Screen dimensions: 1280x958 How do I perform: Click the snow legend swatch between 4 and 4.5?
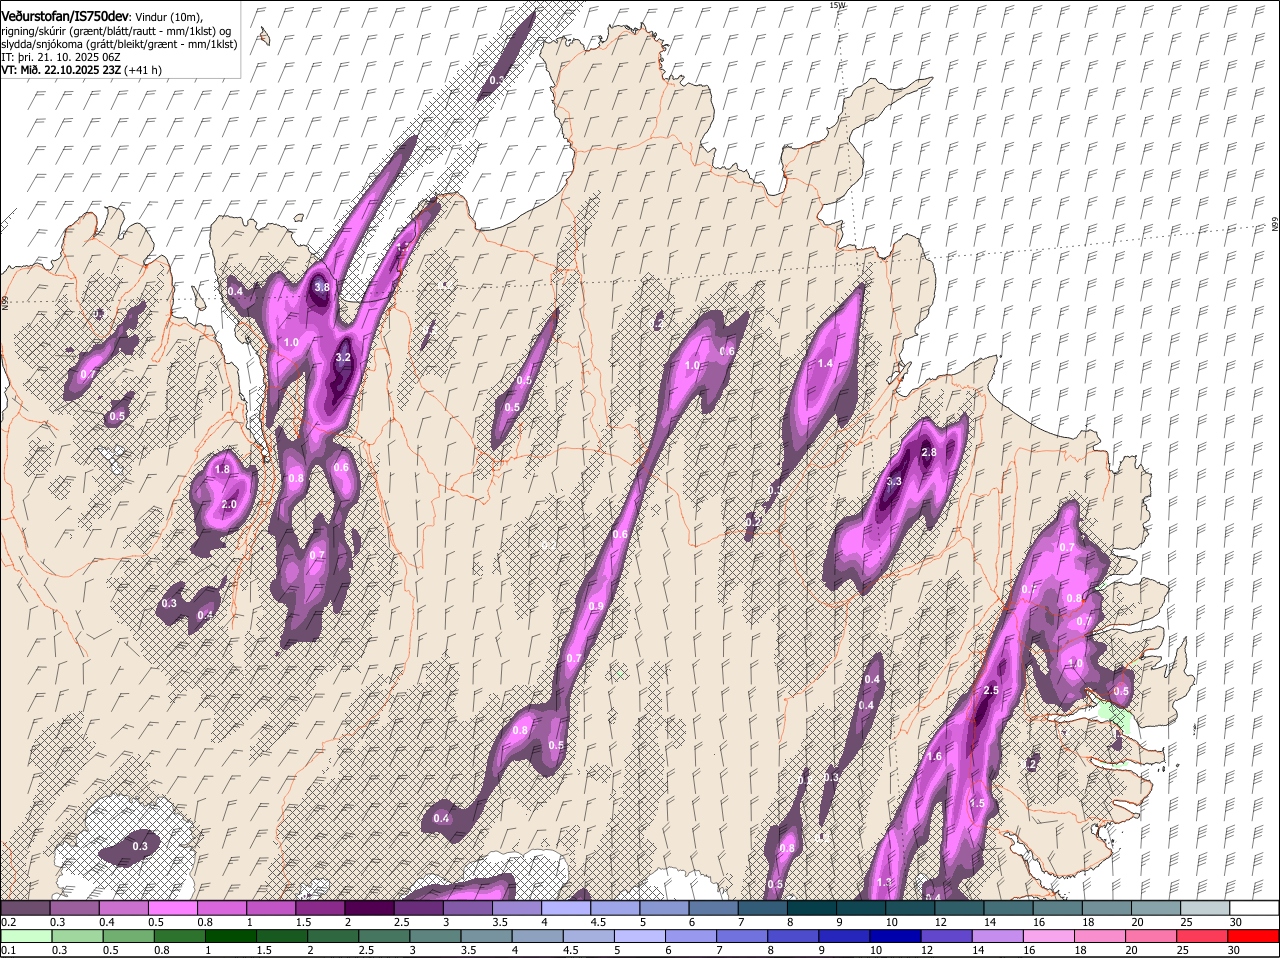[566, 908]
